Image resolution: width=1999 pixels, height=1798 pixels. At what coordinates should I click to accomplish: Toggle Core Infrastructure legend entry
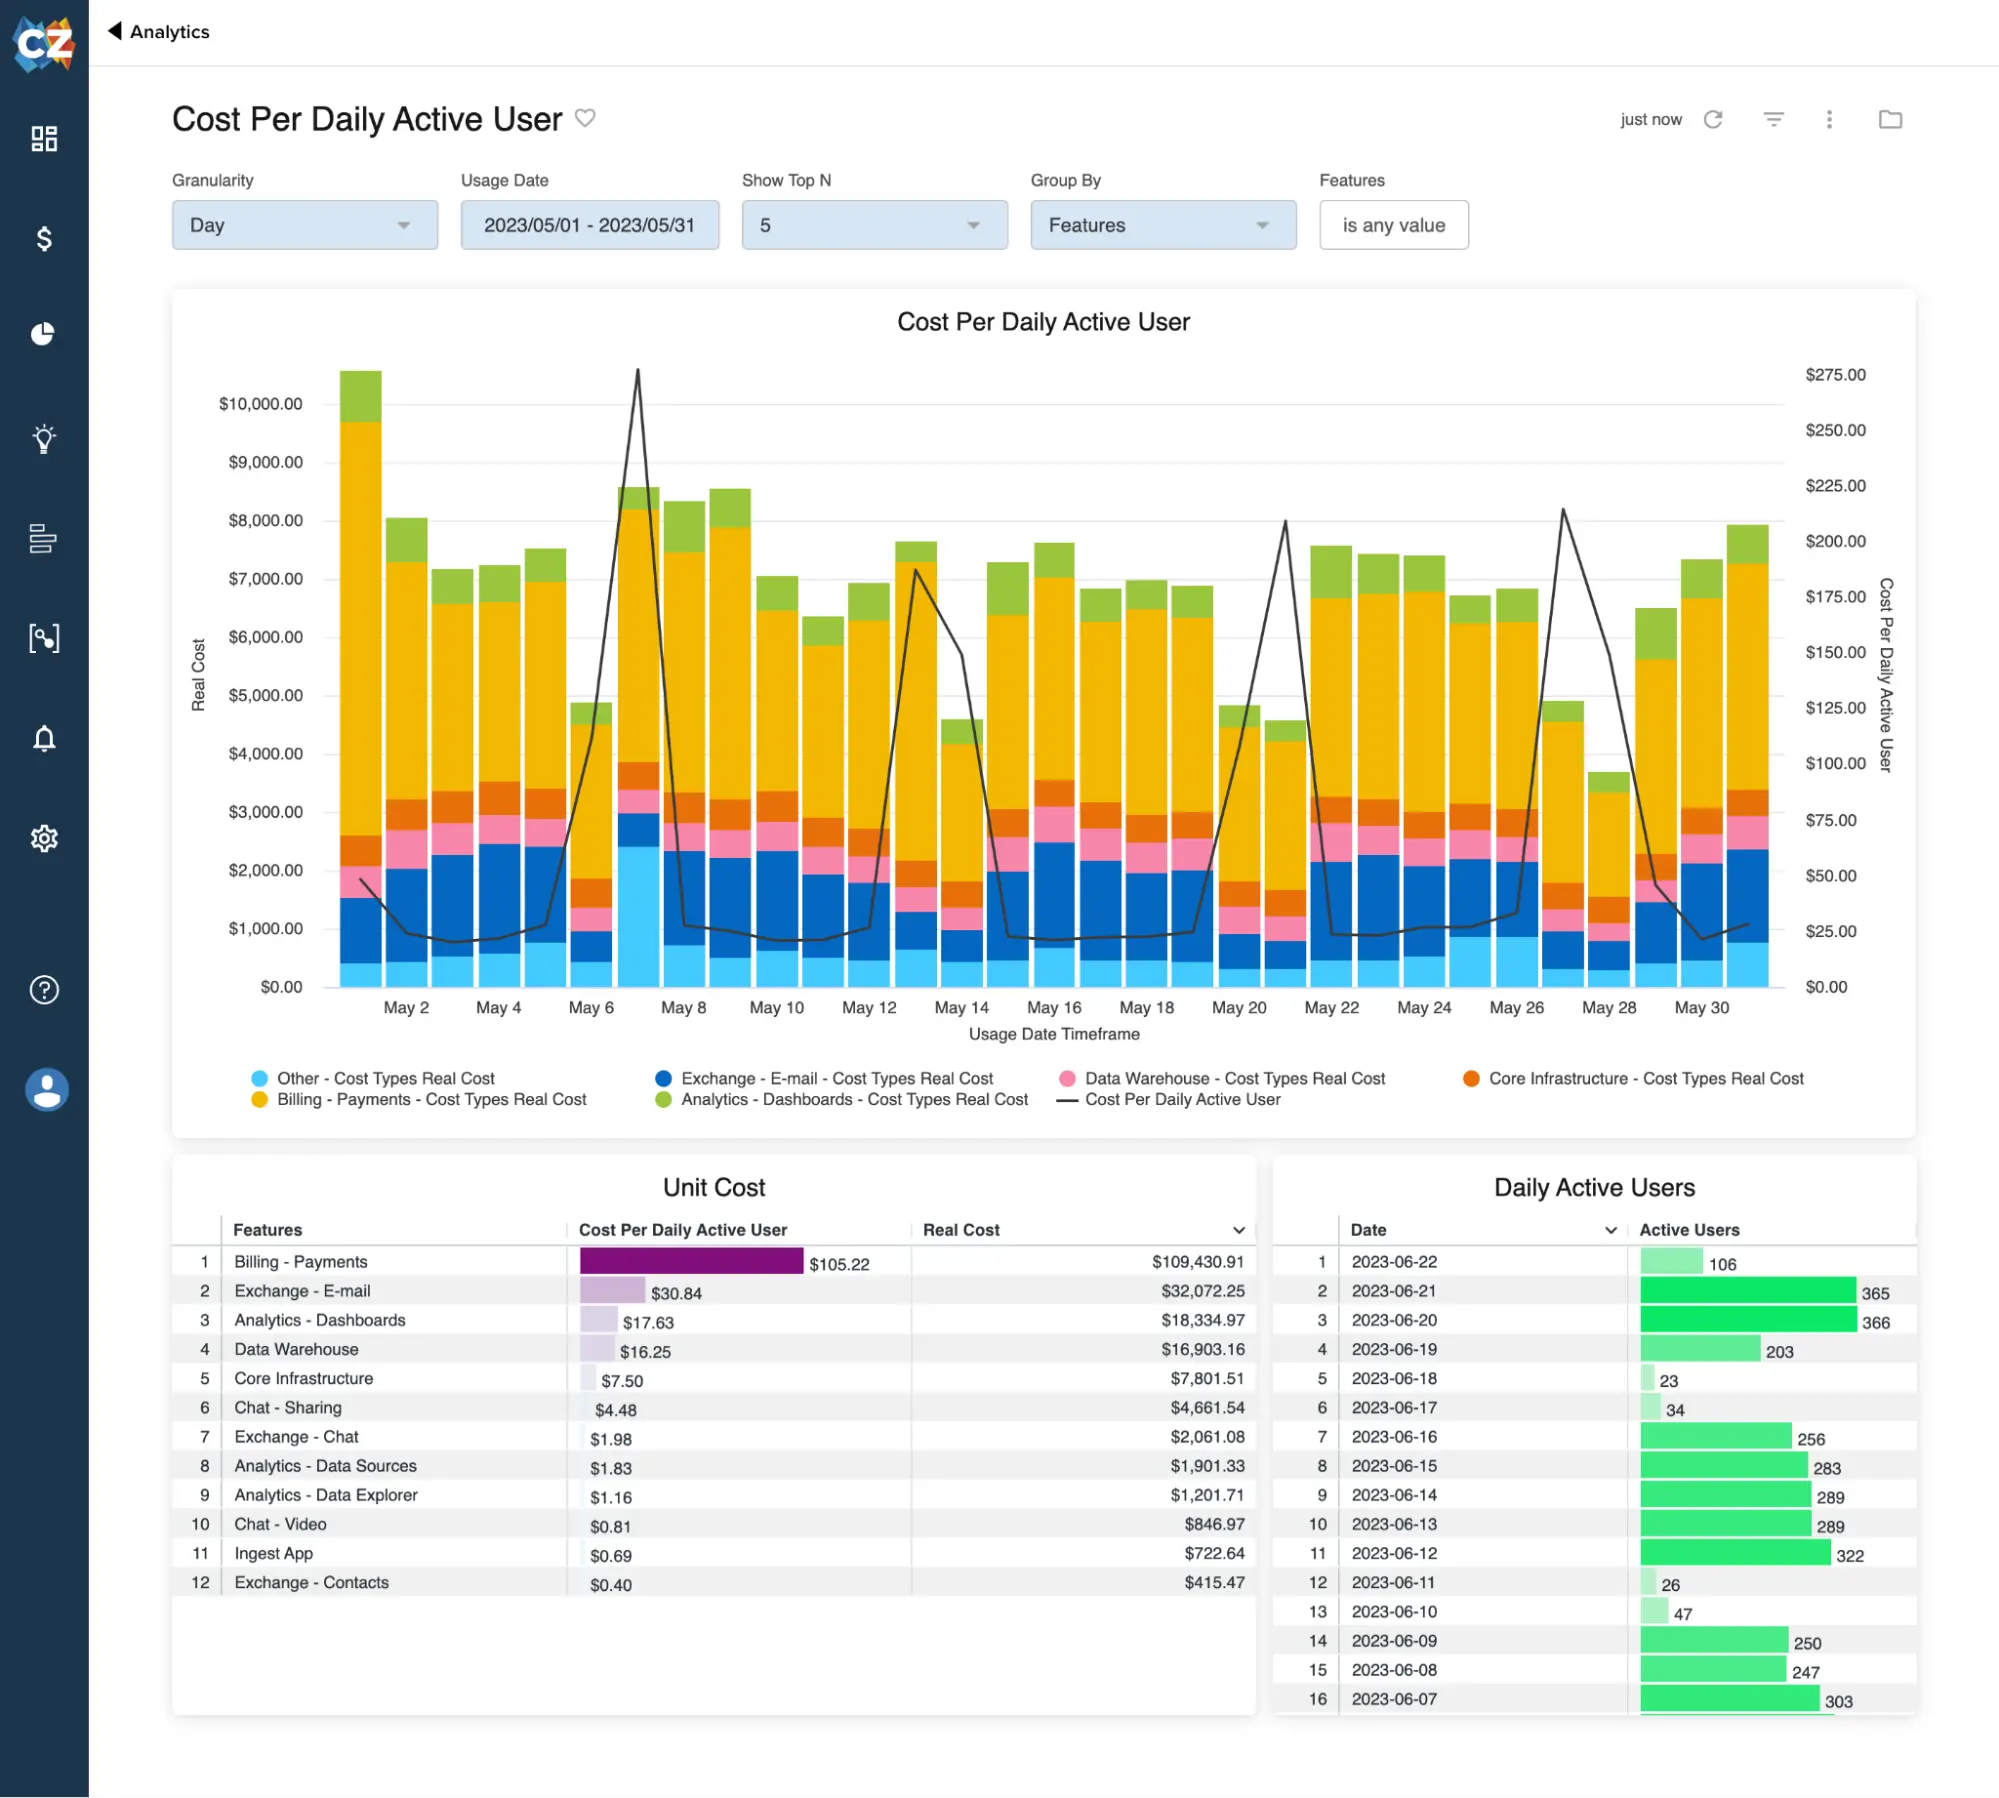click(1634, 1078)
